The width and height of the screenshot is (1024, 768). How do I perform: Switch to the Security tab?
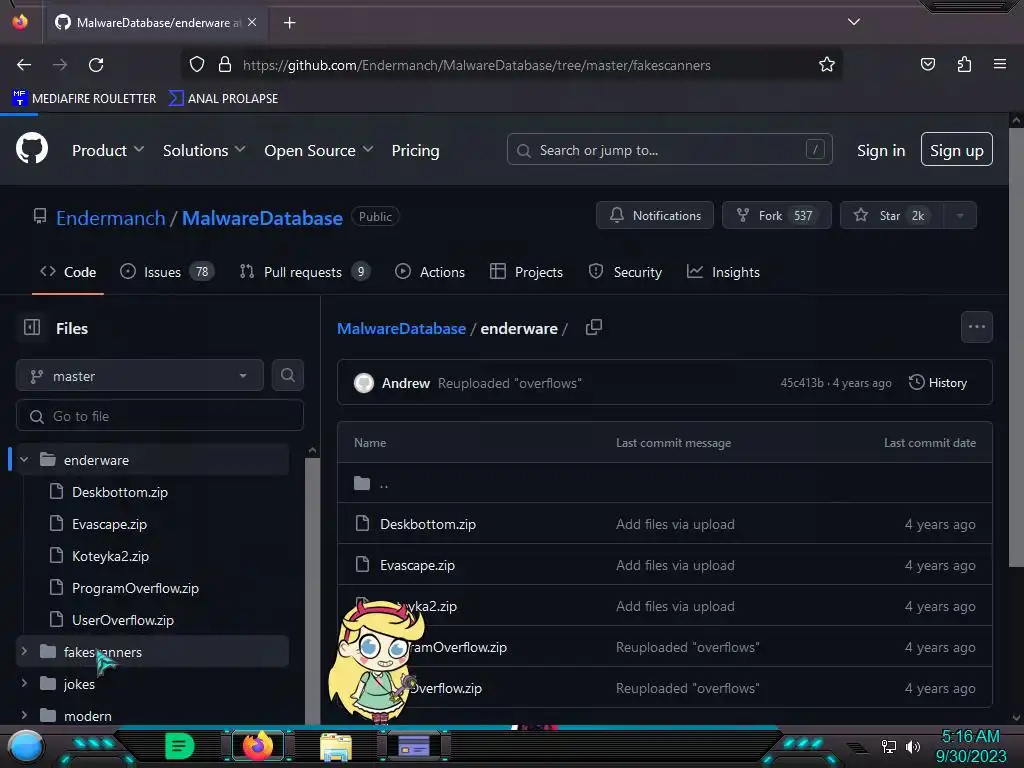tap(625, 272)
